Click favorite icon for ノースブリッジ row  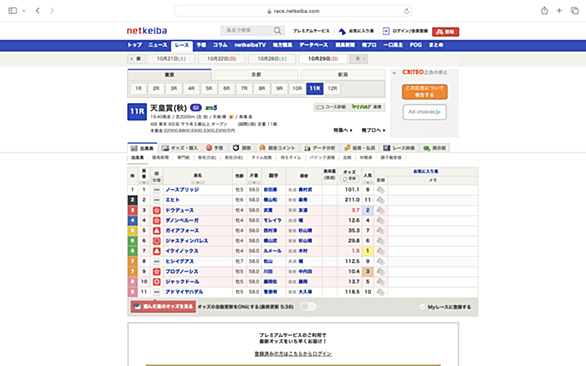coord(380,190)
